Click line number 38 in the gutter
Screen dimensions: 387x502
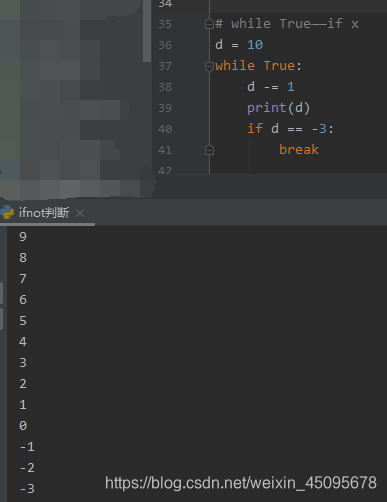(x=165, y=87)
